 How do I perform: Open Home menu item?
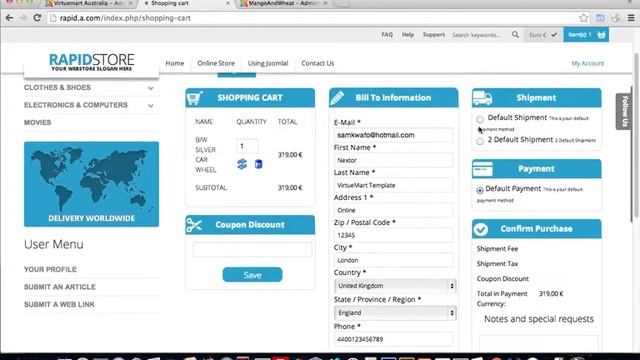[x=175, y=63]
